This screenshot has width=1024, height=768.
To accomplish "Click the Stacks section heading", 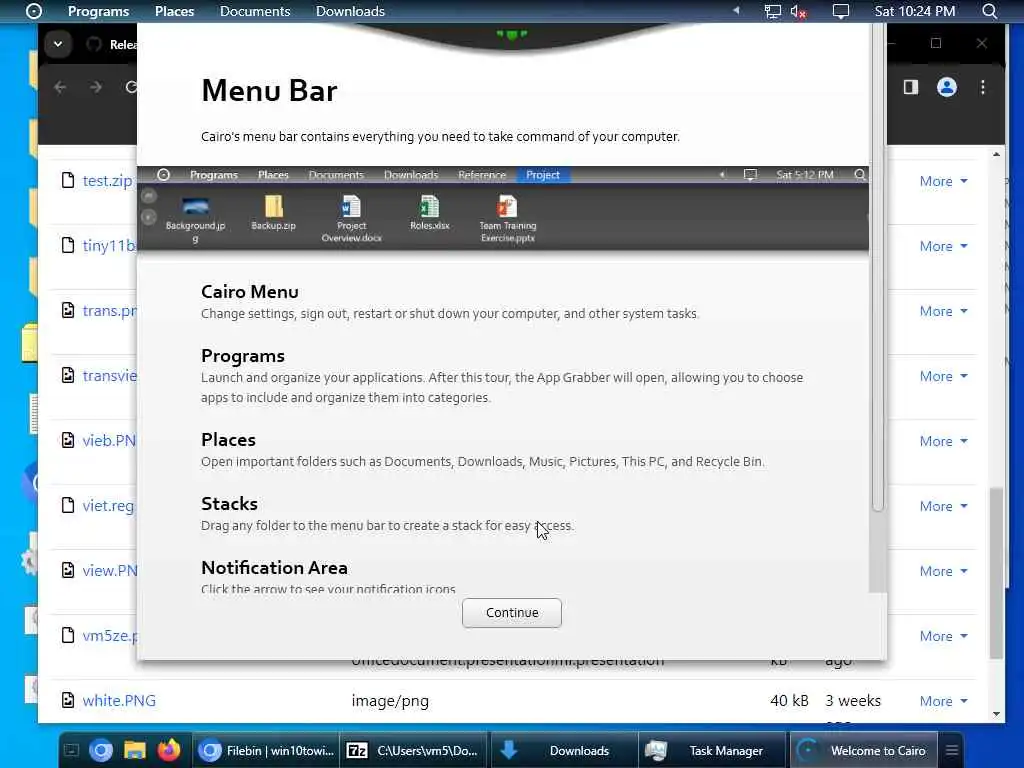I will tap(229, 504).
